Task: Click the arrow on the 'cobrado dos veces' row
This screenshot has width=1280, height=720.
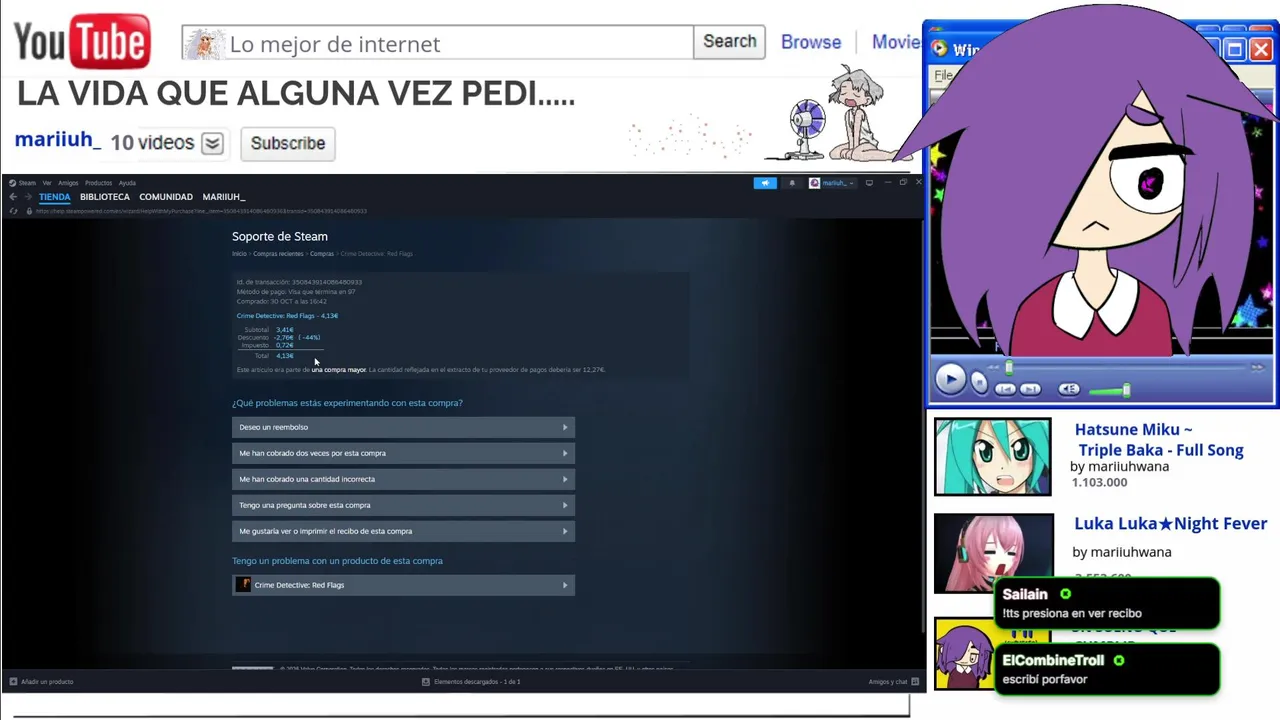Action: (565, 453)
